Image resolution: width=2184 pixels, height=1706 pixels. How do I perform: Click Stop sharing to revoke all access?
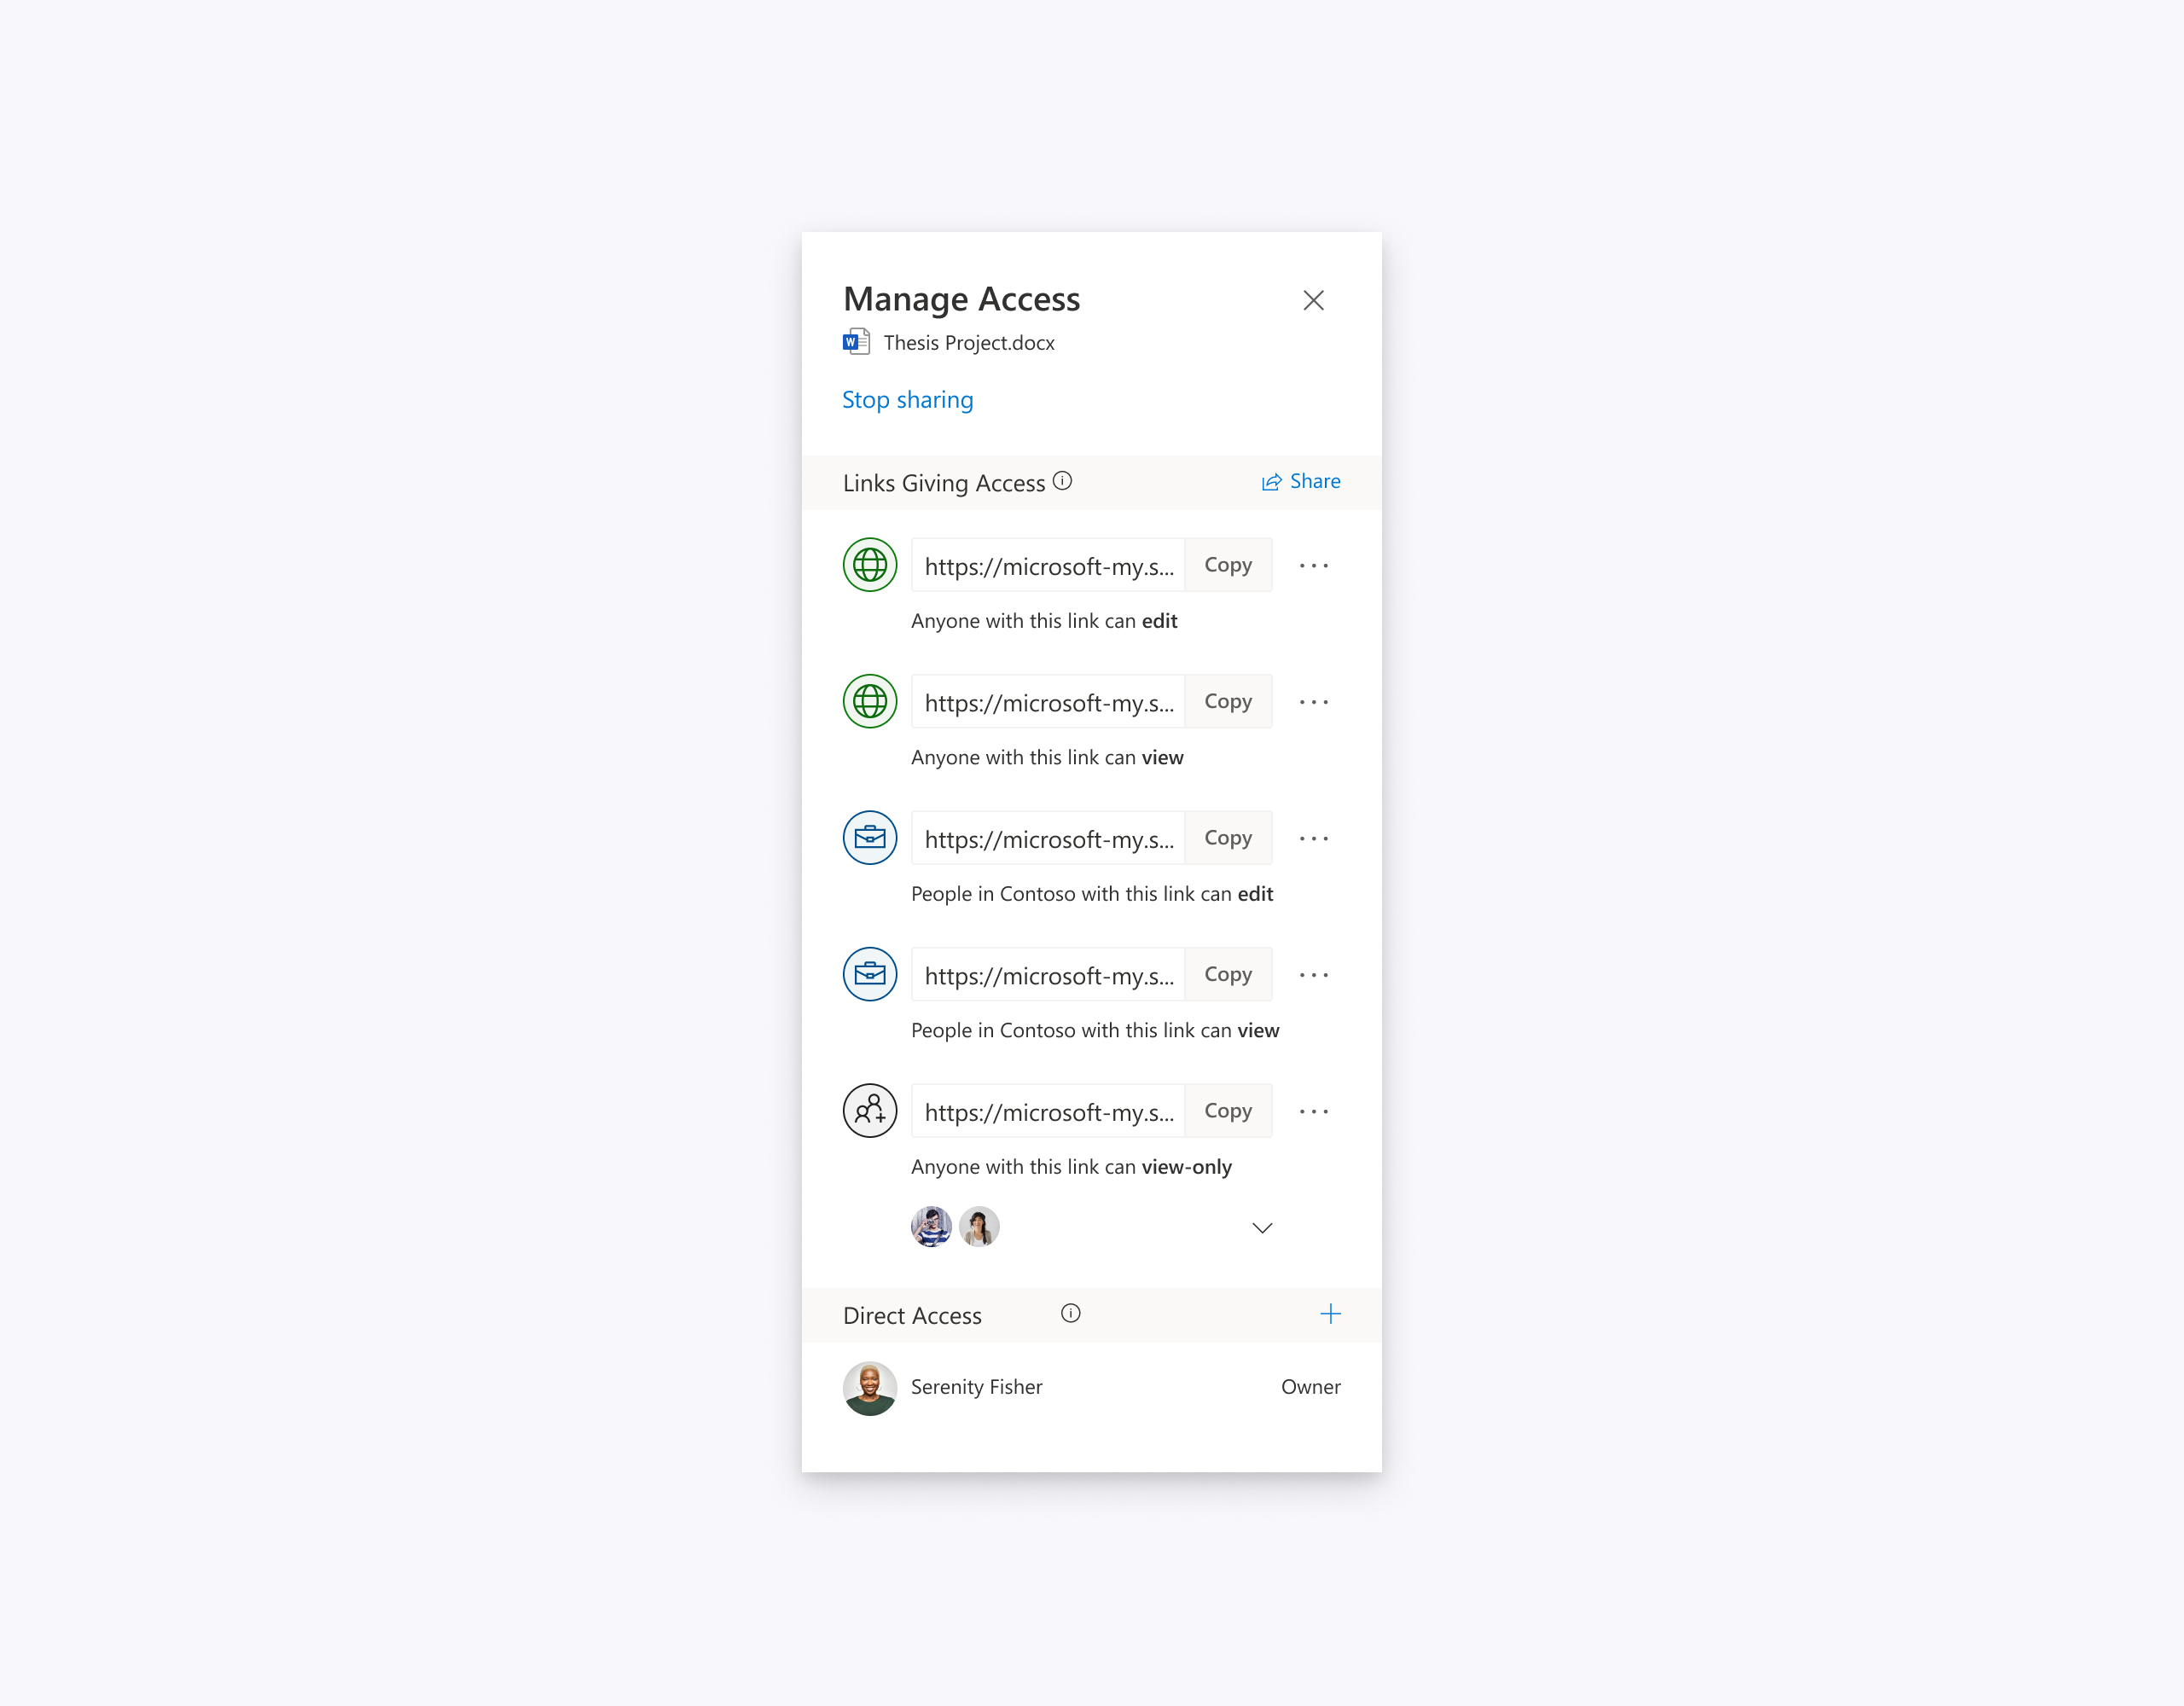[x=909, y=399]
